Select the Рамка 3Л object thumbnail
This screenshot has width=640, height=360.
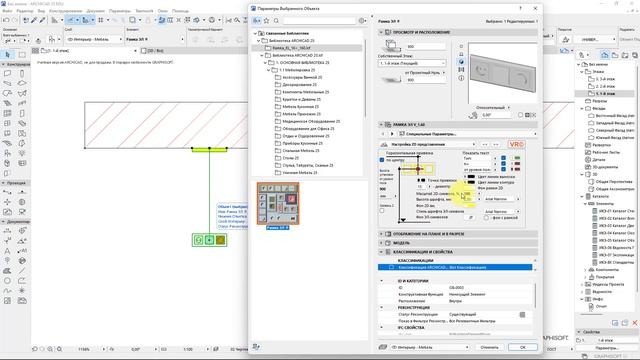coord(278,203)
